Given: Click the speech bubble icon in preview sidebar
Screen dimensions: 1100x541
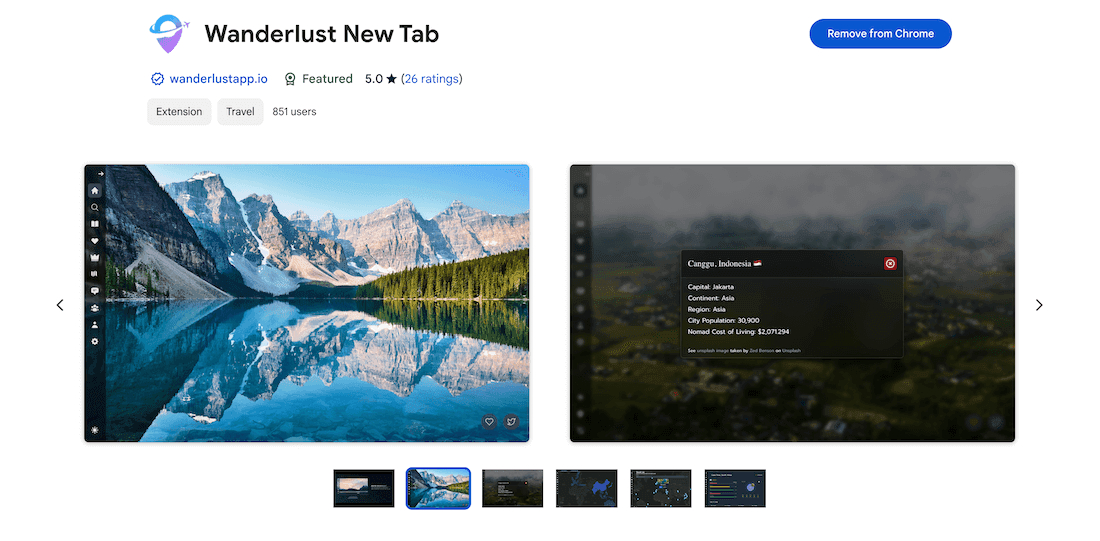Looking at the screenshot, I should point(95,291).
